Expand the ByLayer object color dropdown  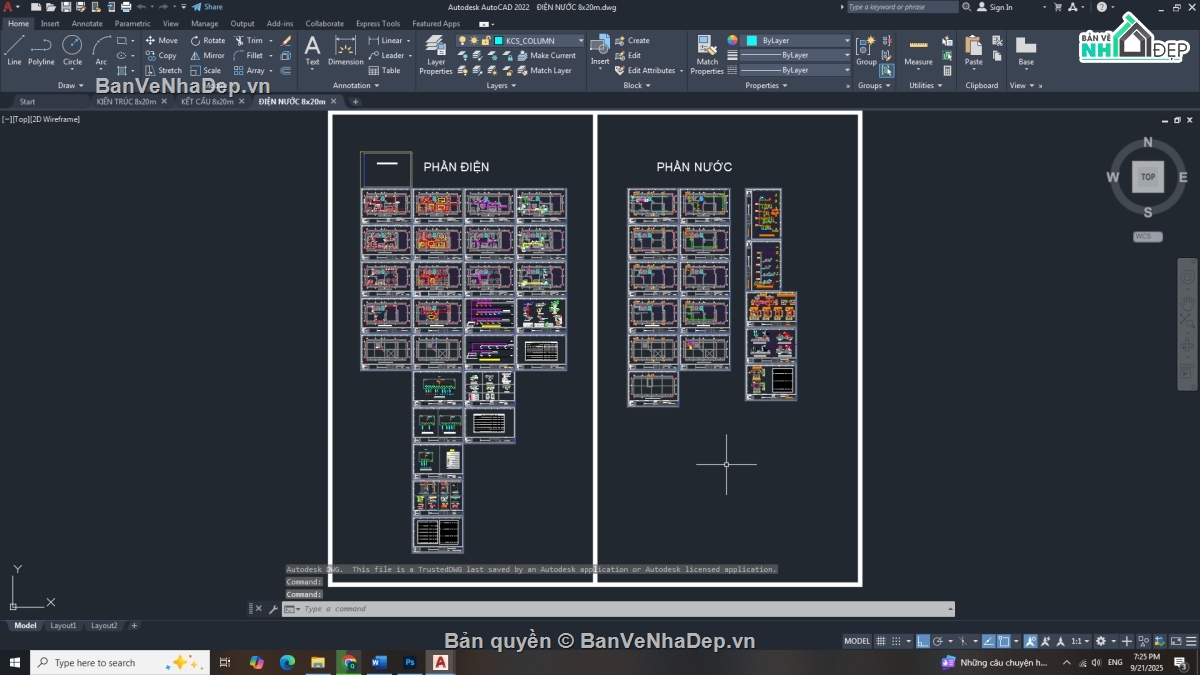(847, 41)
